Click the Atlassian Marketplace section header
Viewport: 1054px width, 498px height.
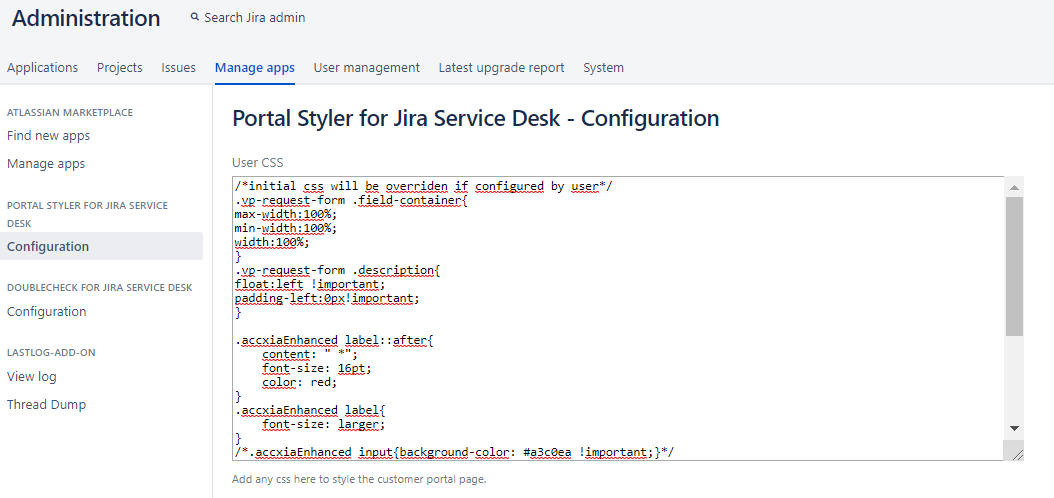[x=70, y=112]
